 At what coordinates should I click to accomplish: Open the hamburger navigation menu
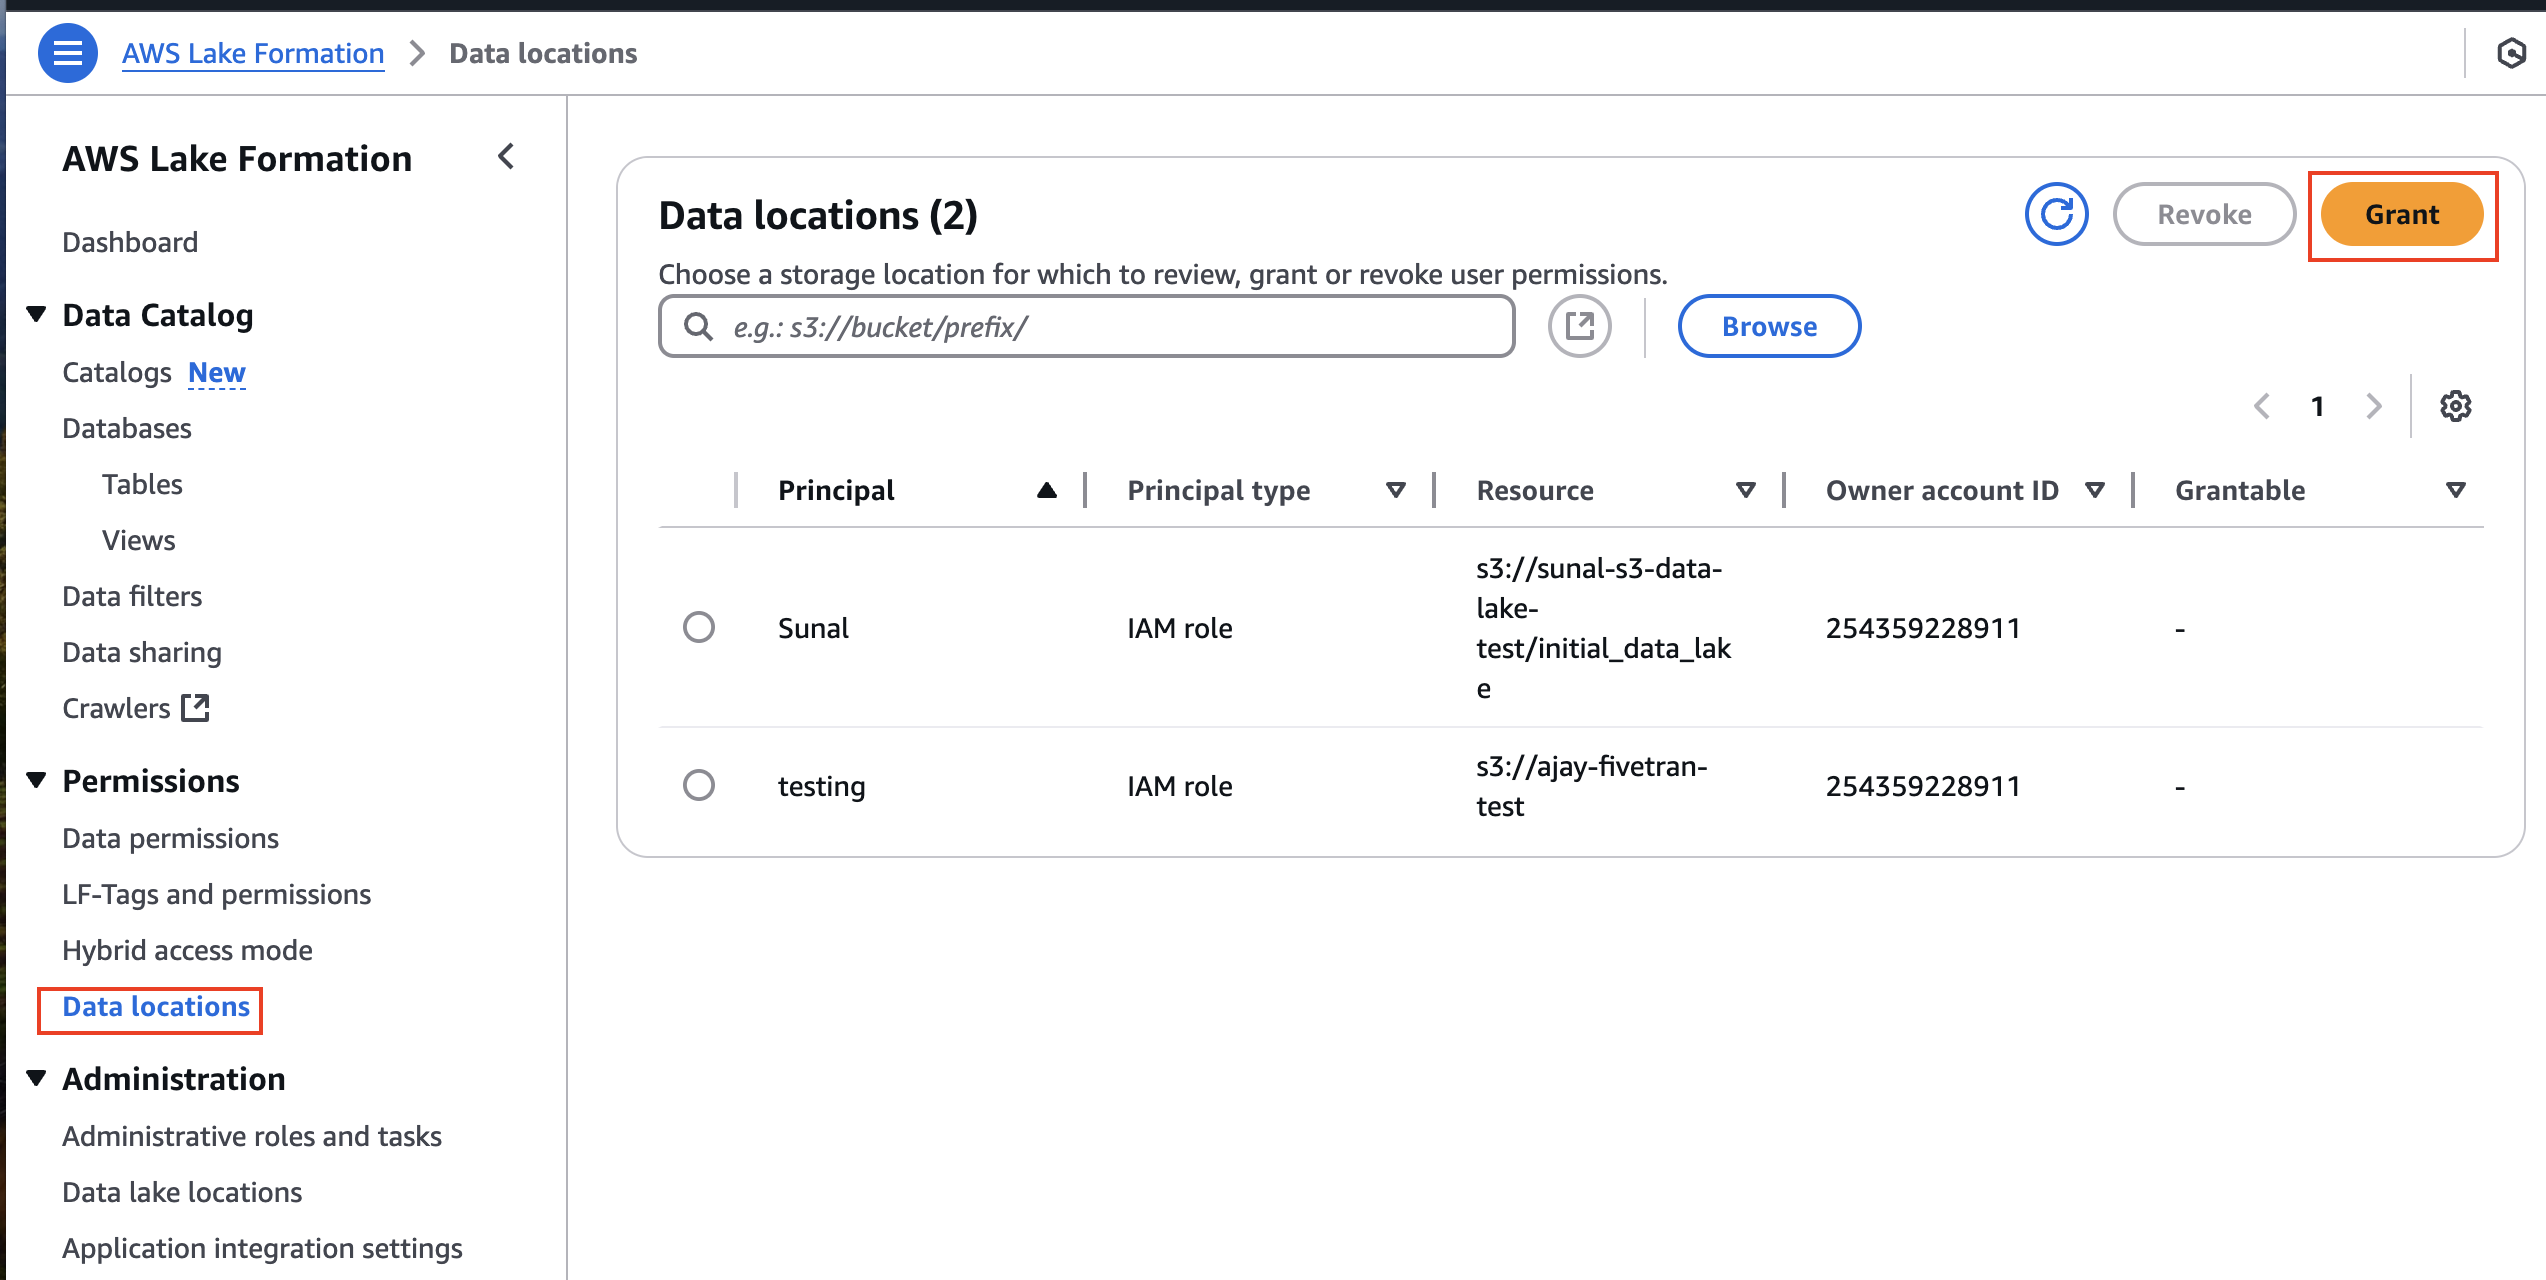click(67, 53)
